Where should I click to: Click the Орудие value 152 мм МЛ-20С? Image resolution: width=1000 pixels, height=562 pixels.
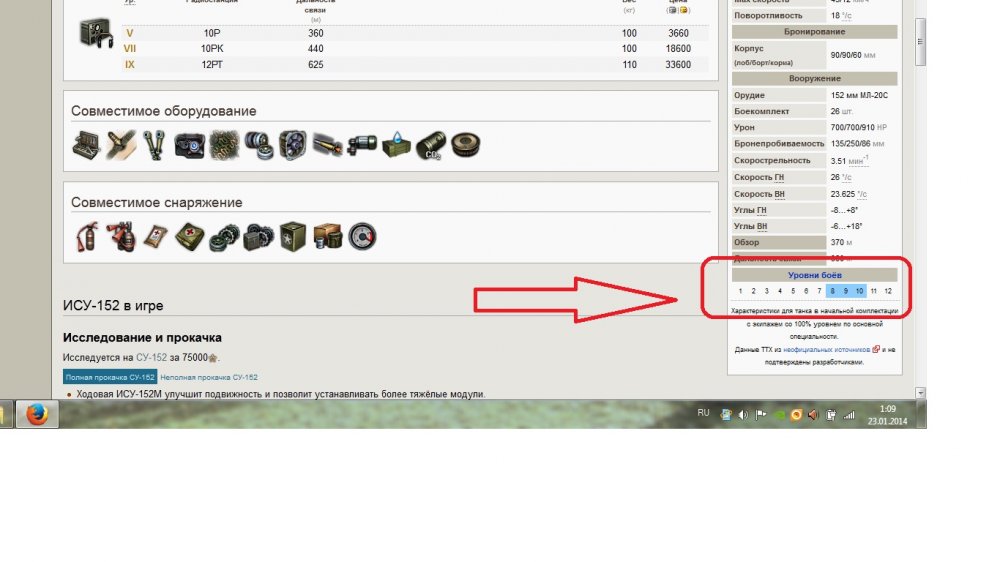tap(859, 95)
